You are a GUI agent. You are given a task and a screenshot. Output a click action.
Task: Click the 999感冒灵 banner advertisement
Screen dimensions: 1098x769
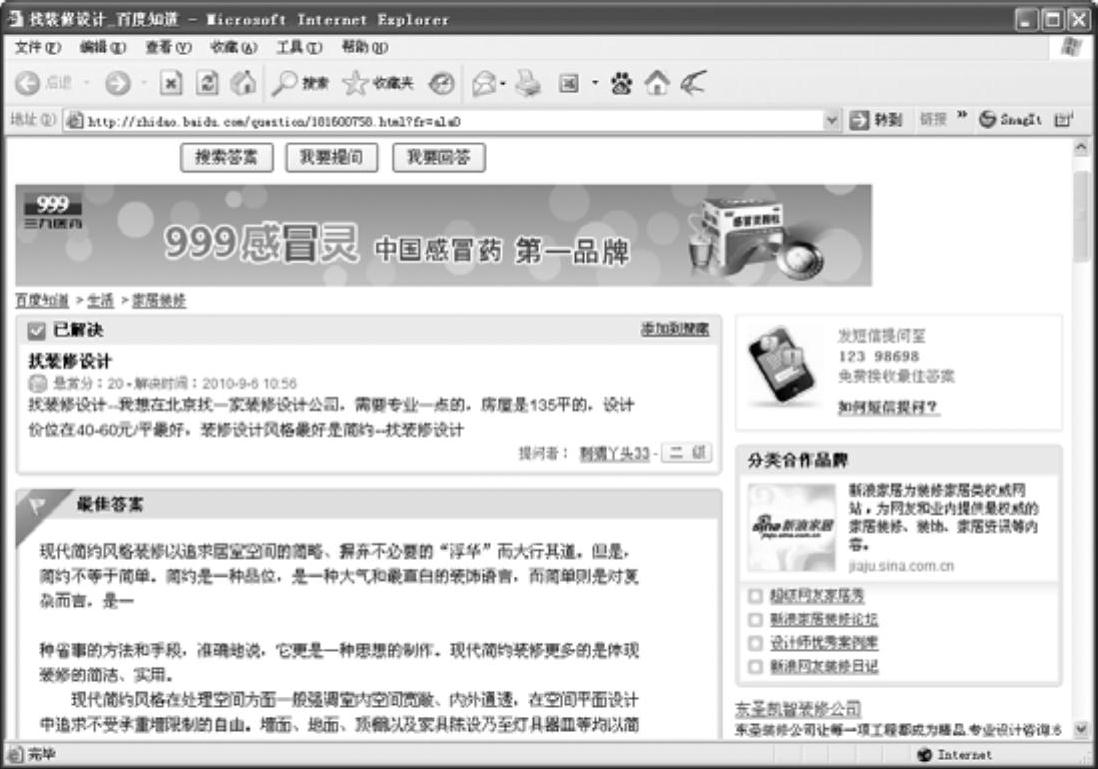pyautogui.click(x=443, y=235)
